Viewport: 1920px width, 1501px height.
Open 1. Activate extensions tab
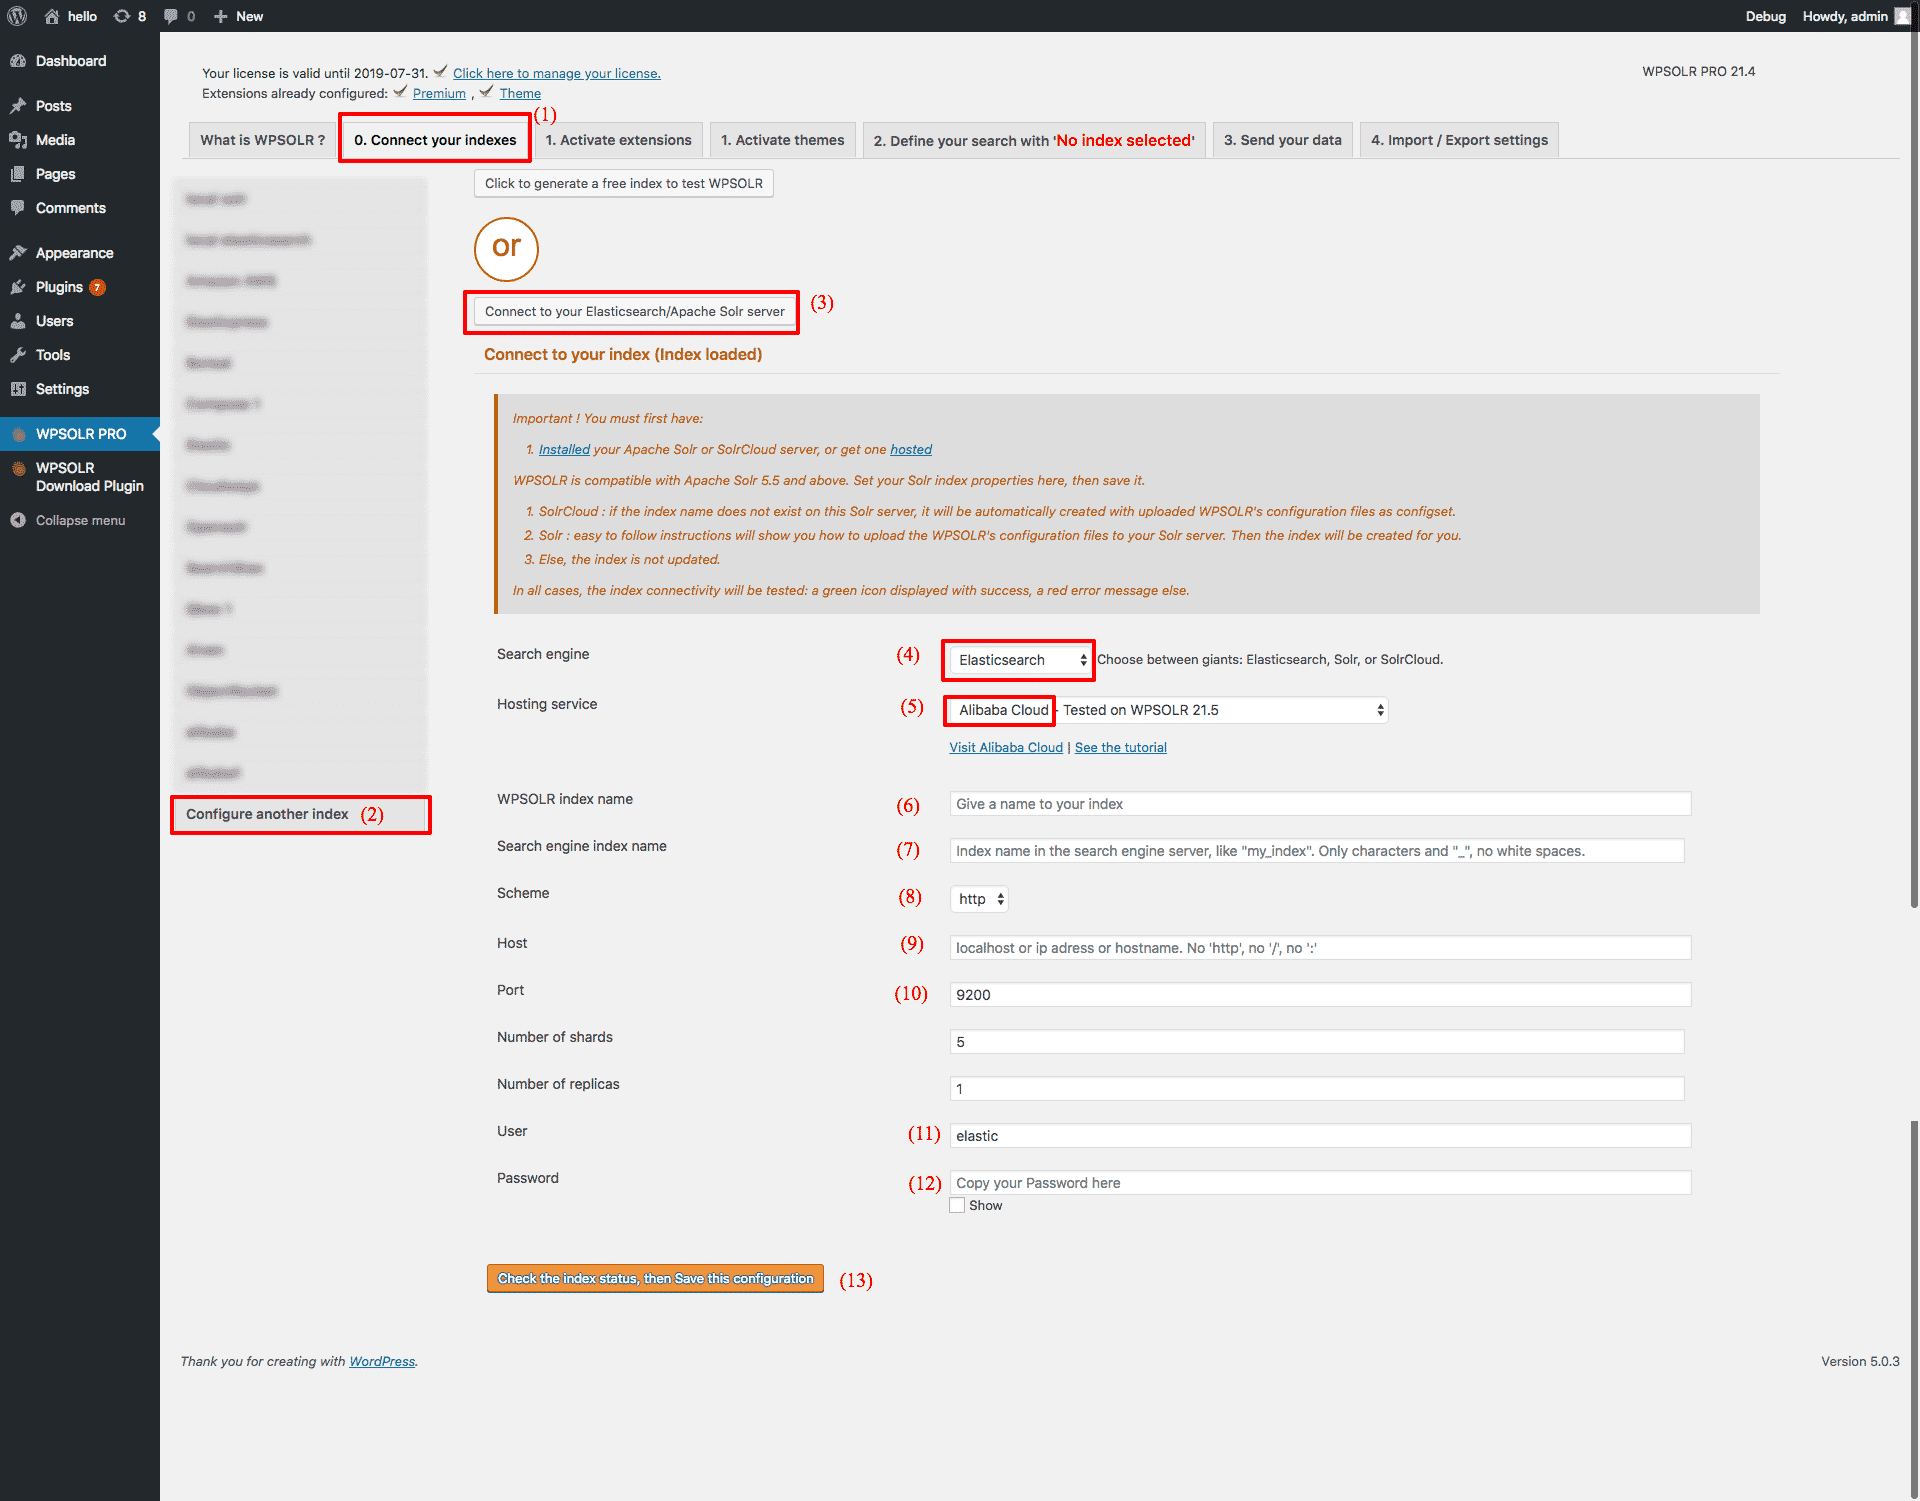click(618, 140)
